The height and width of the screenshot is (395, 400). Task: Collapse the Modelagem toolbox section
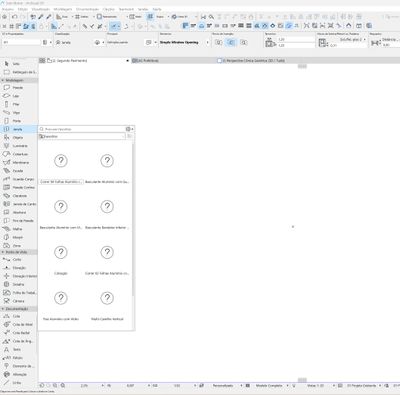(3, 80)
